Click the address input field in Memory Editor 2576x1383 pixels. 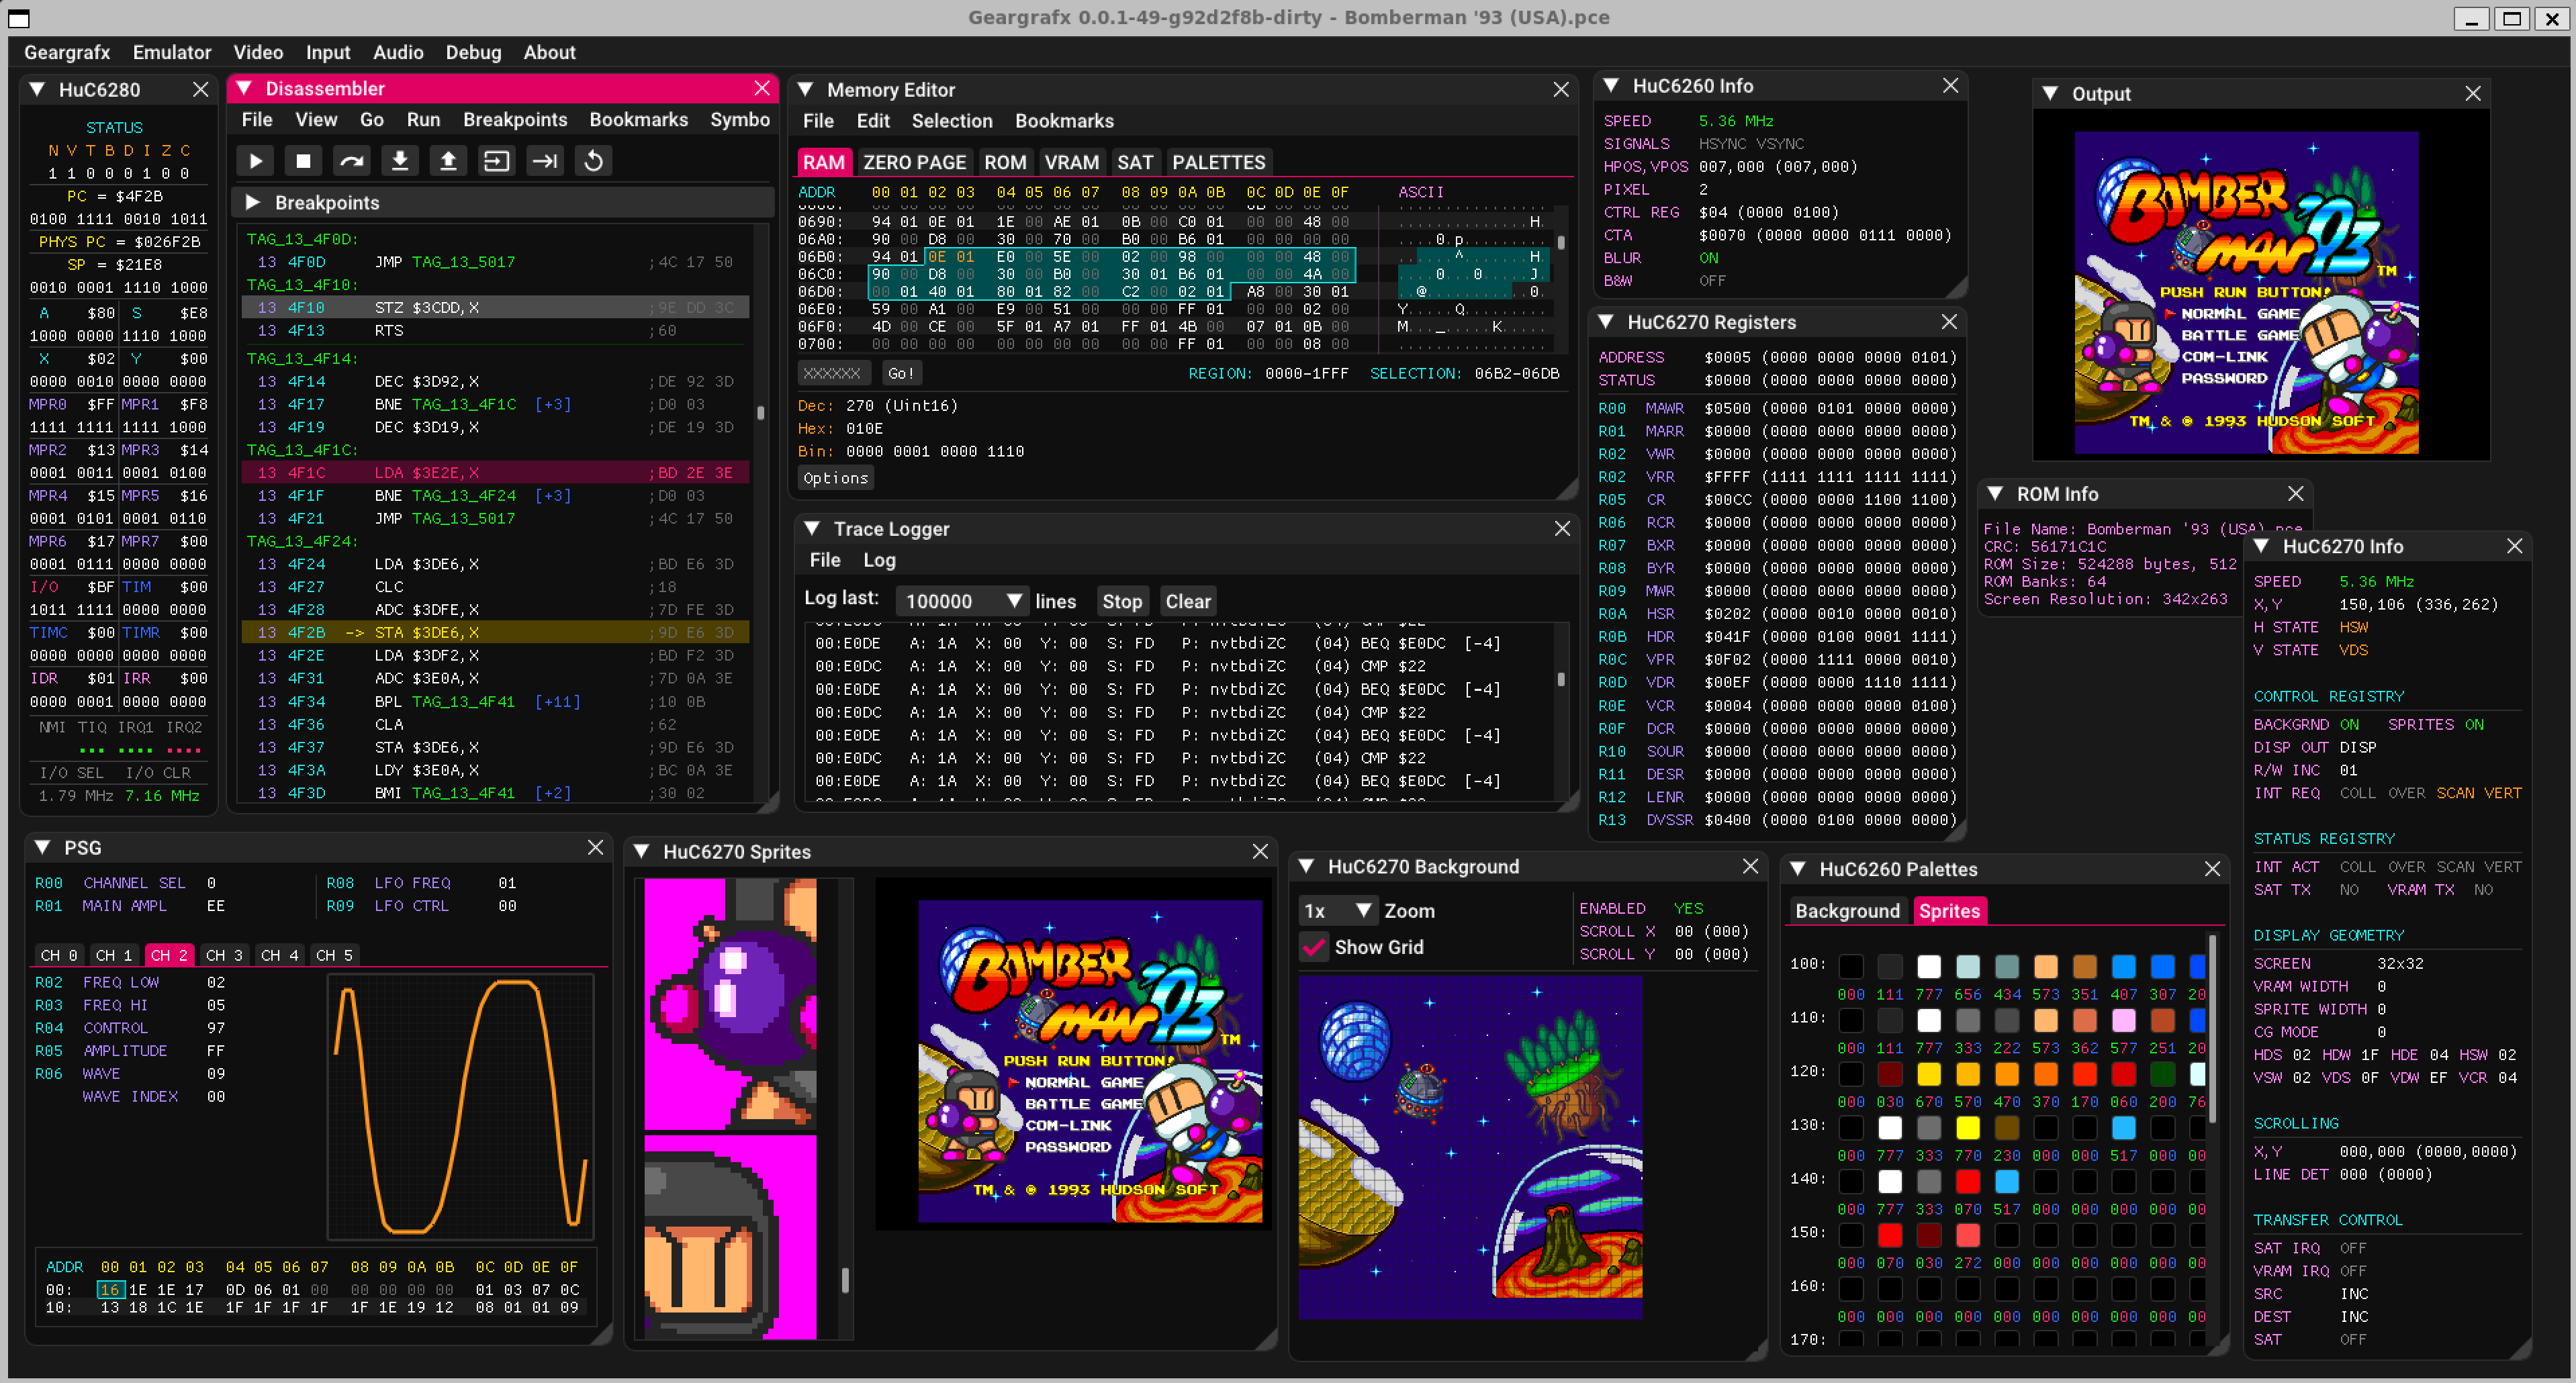pos(835,373)
